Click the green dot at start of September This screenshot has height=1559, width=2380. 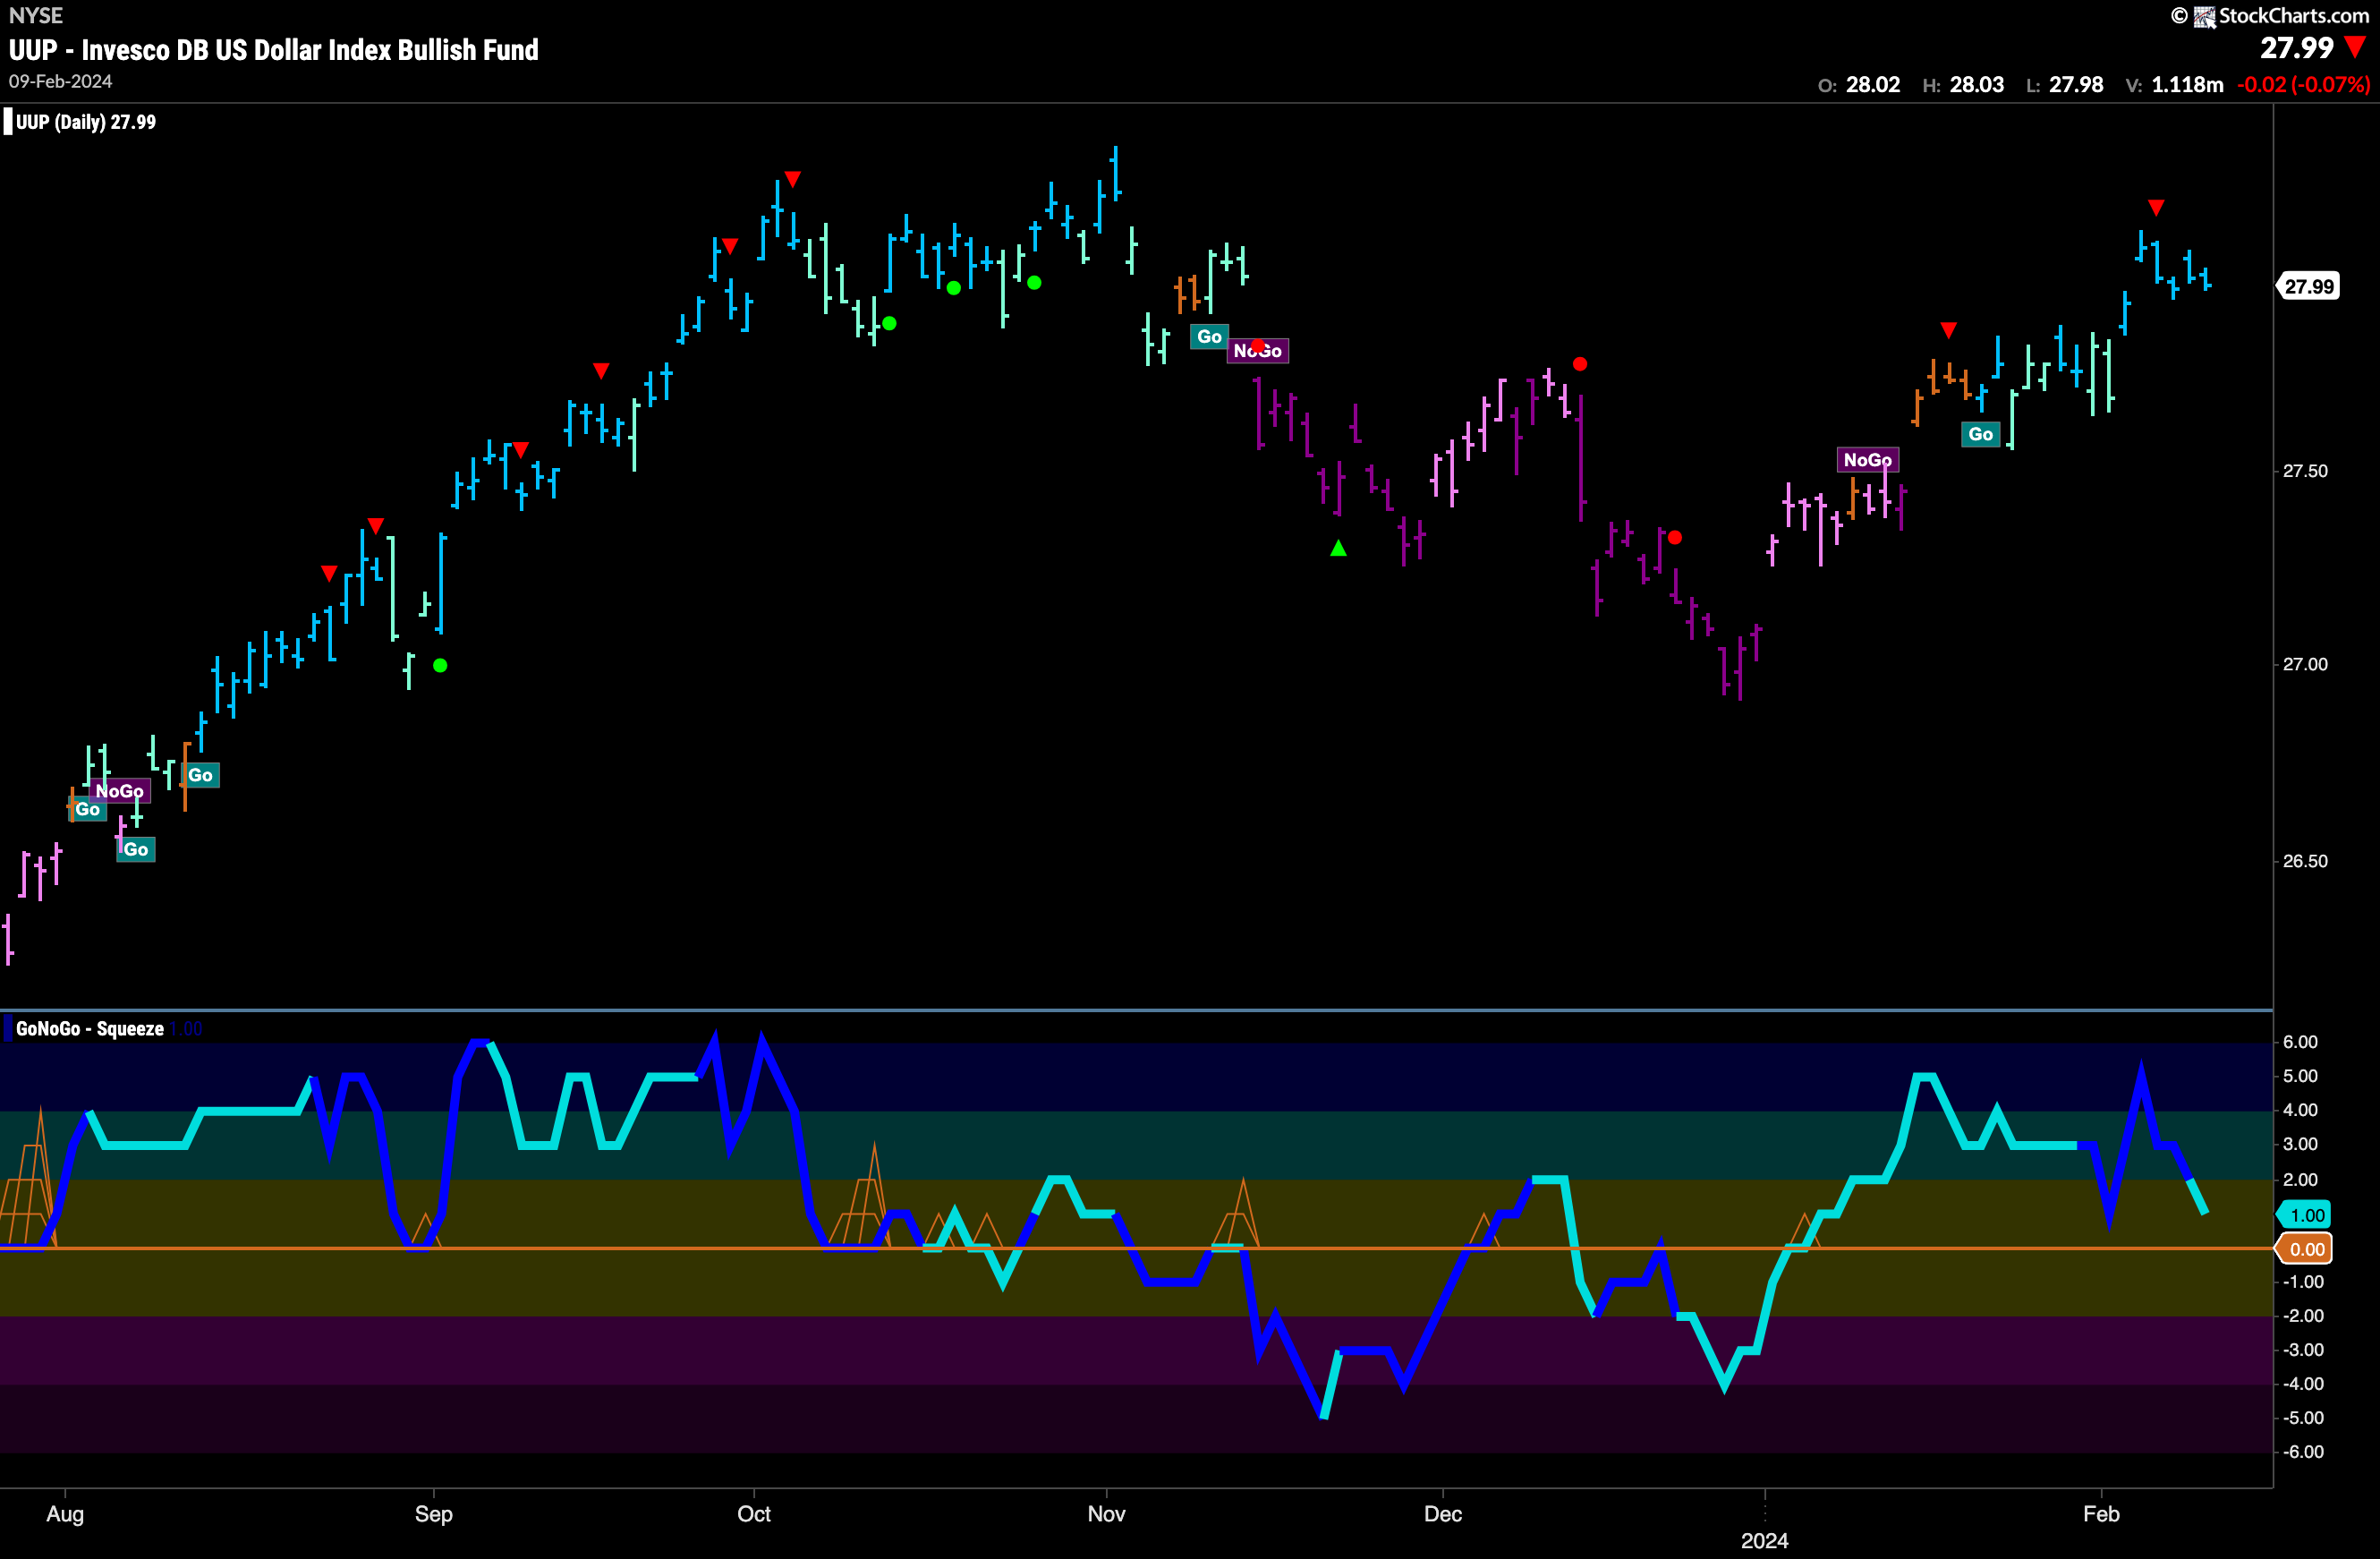tap(440, 666)
